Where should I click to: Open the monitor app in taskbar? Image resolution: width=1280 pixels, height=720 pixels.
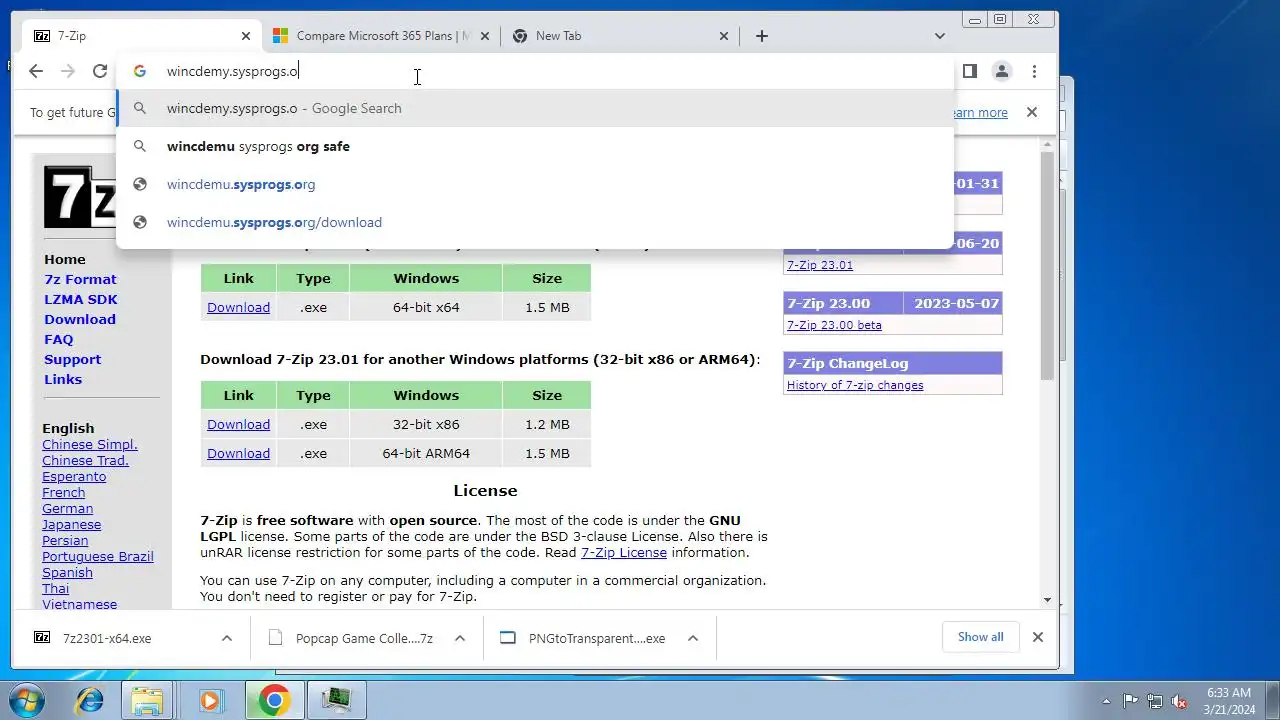pos(337,700)
